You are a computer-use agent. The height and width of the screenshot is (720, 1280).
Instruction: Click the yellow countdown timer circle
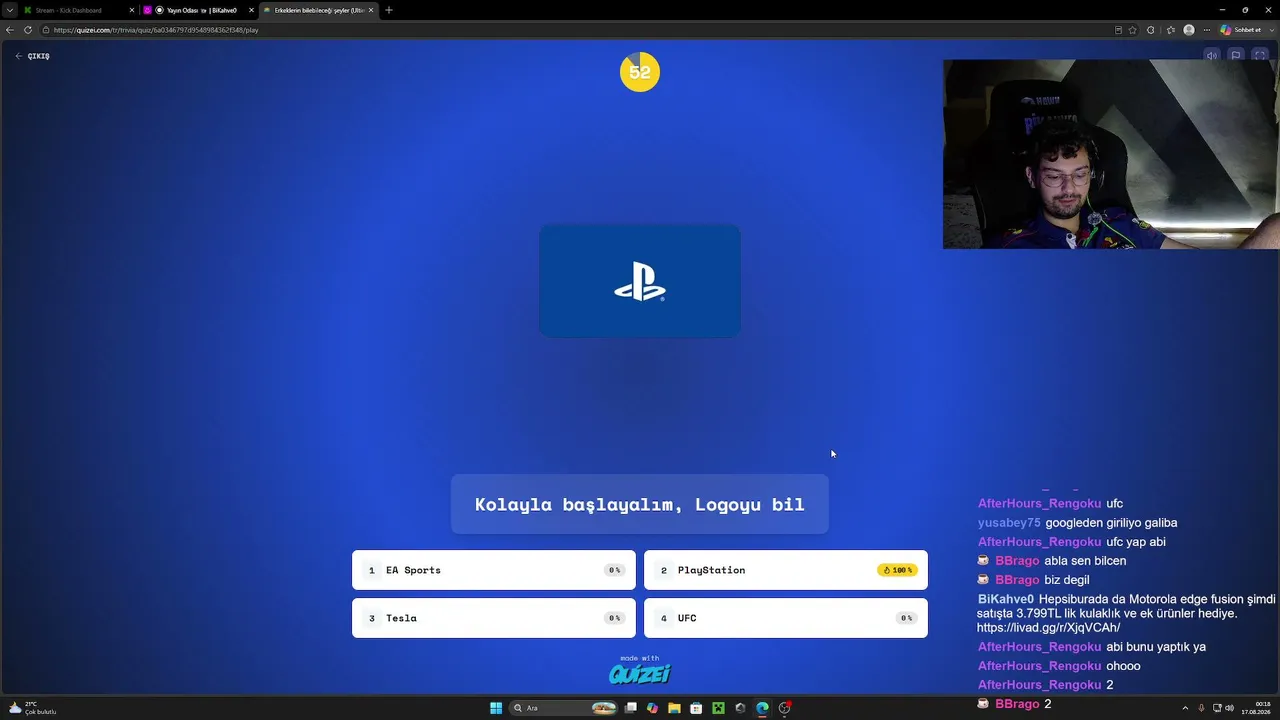pyautogui.click(x=640, y=72)
